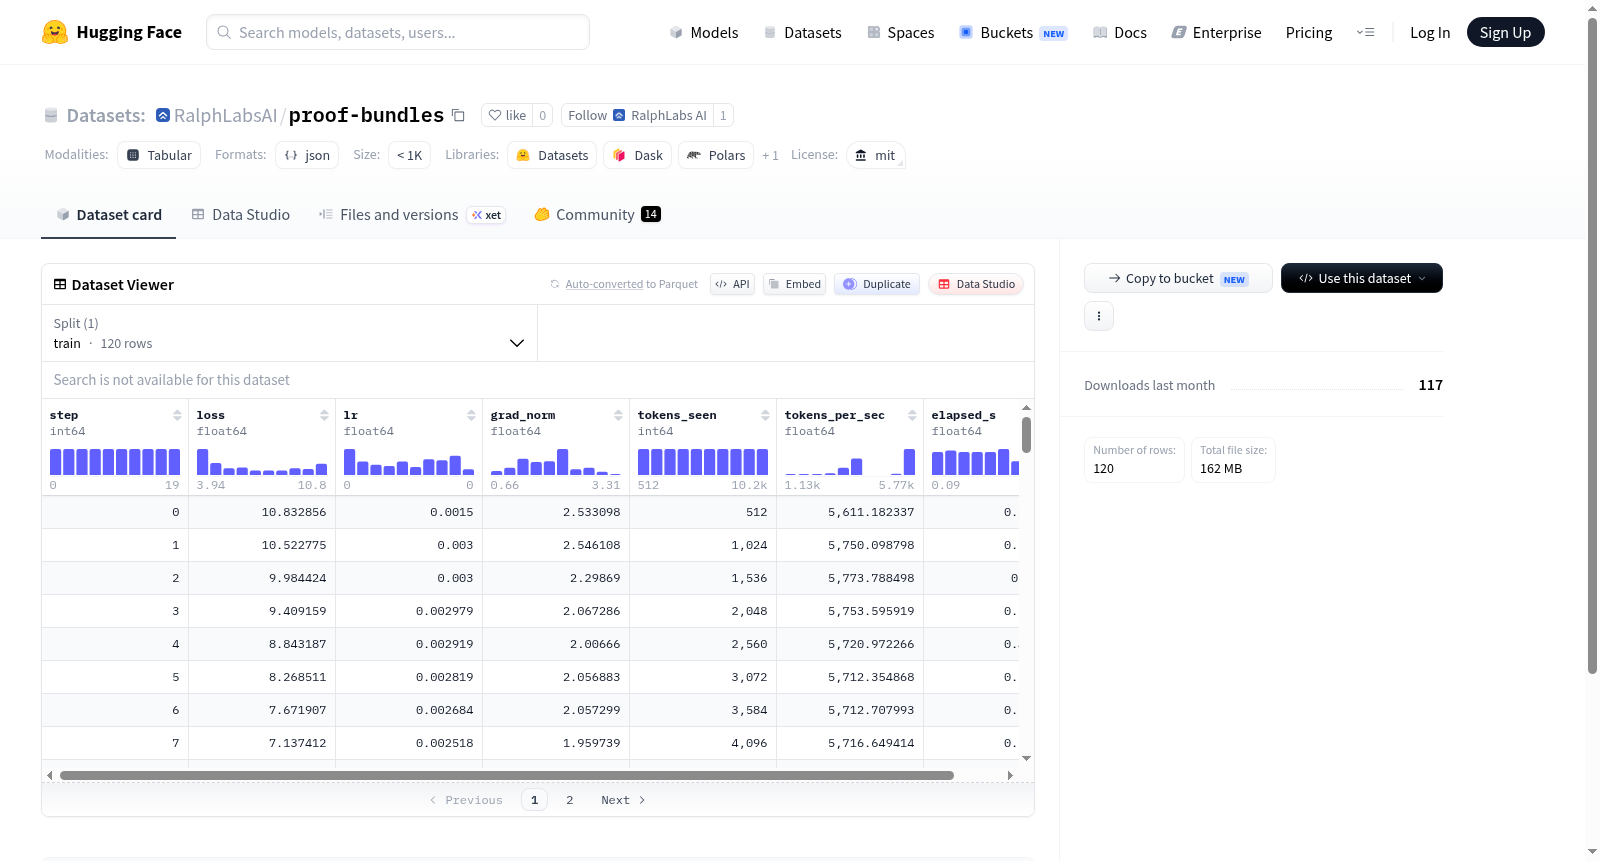Open the Polars library tag
The image size is (1600, 861).
(716, 155)
